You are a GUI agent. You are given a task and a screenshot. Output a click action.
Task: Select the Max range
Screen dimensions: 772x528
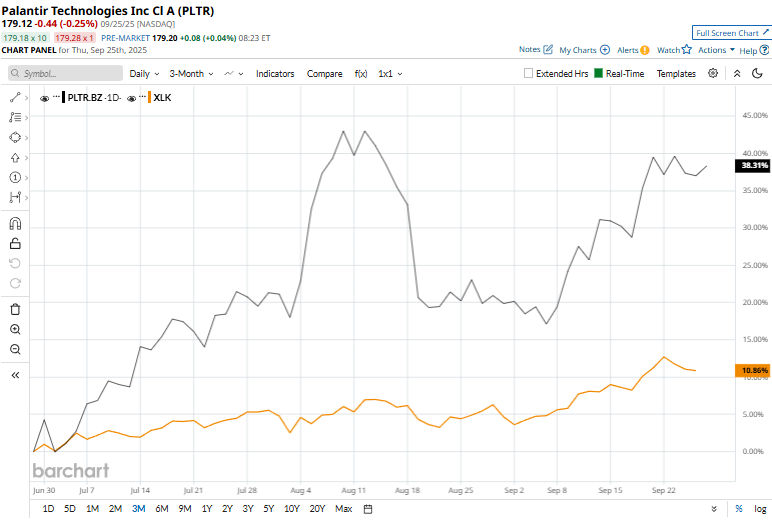pyautogui.click(x=344, y=509)
